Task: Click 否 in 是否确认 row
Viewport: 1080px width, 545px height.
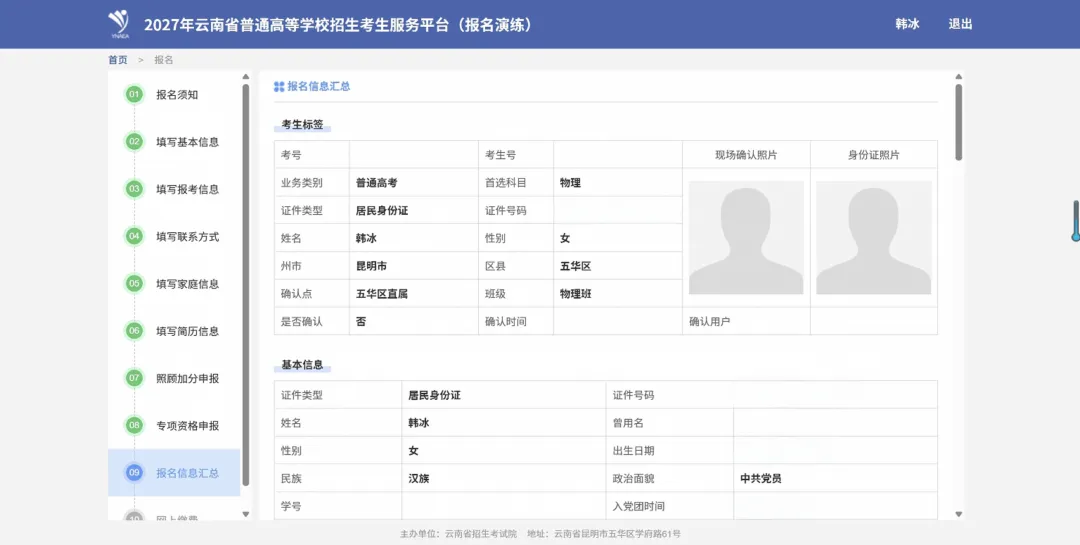Action: (x=414, y=321)
